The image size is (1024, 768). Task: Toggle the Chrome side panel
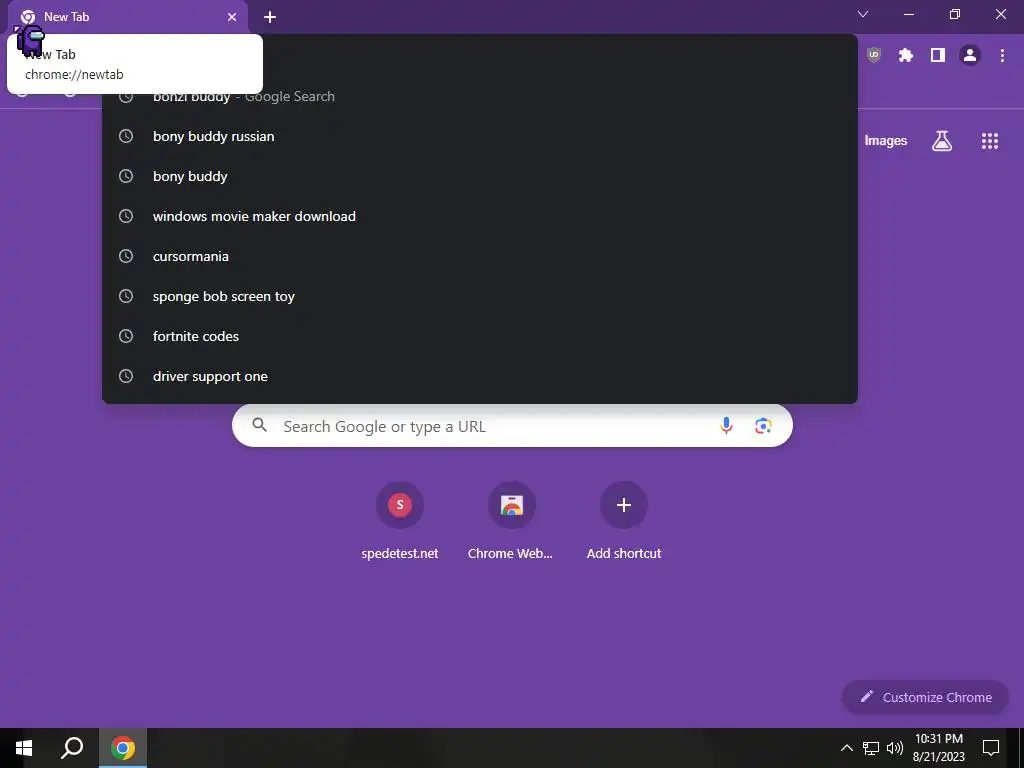938,55
